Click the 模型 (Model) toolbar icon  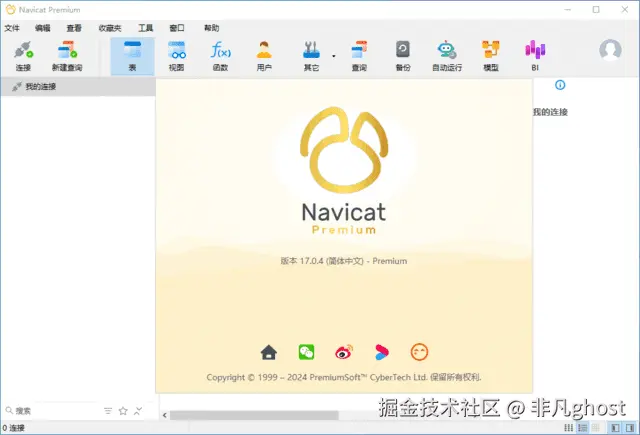[x=491, y=56]
